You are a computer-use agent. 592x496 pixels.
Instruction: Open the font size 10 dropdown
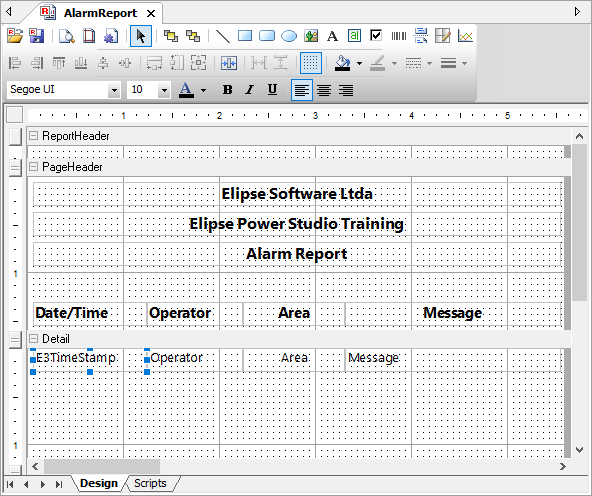click(x=164, y=90)
